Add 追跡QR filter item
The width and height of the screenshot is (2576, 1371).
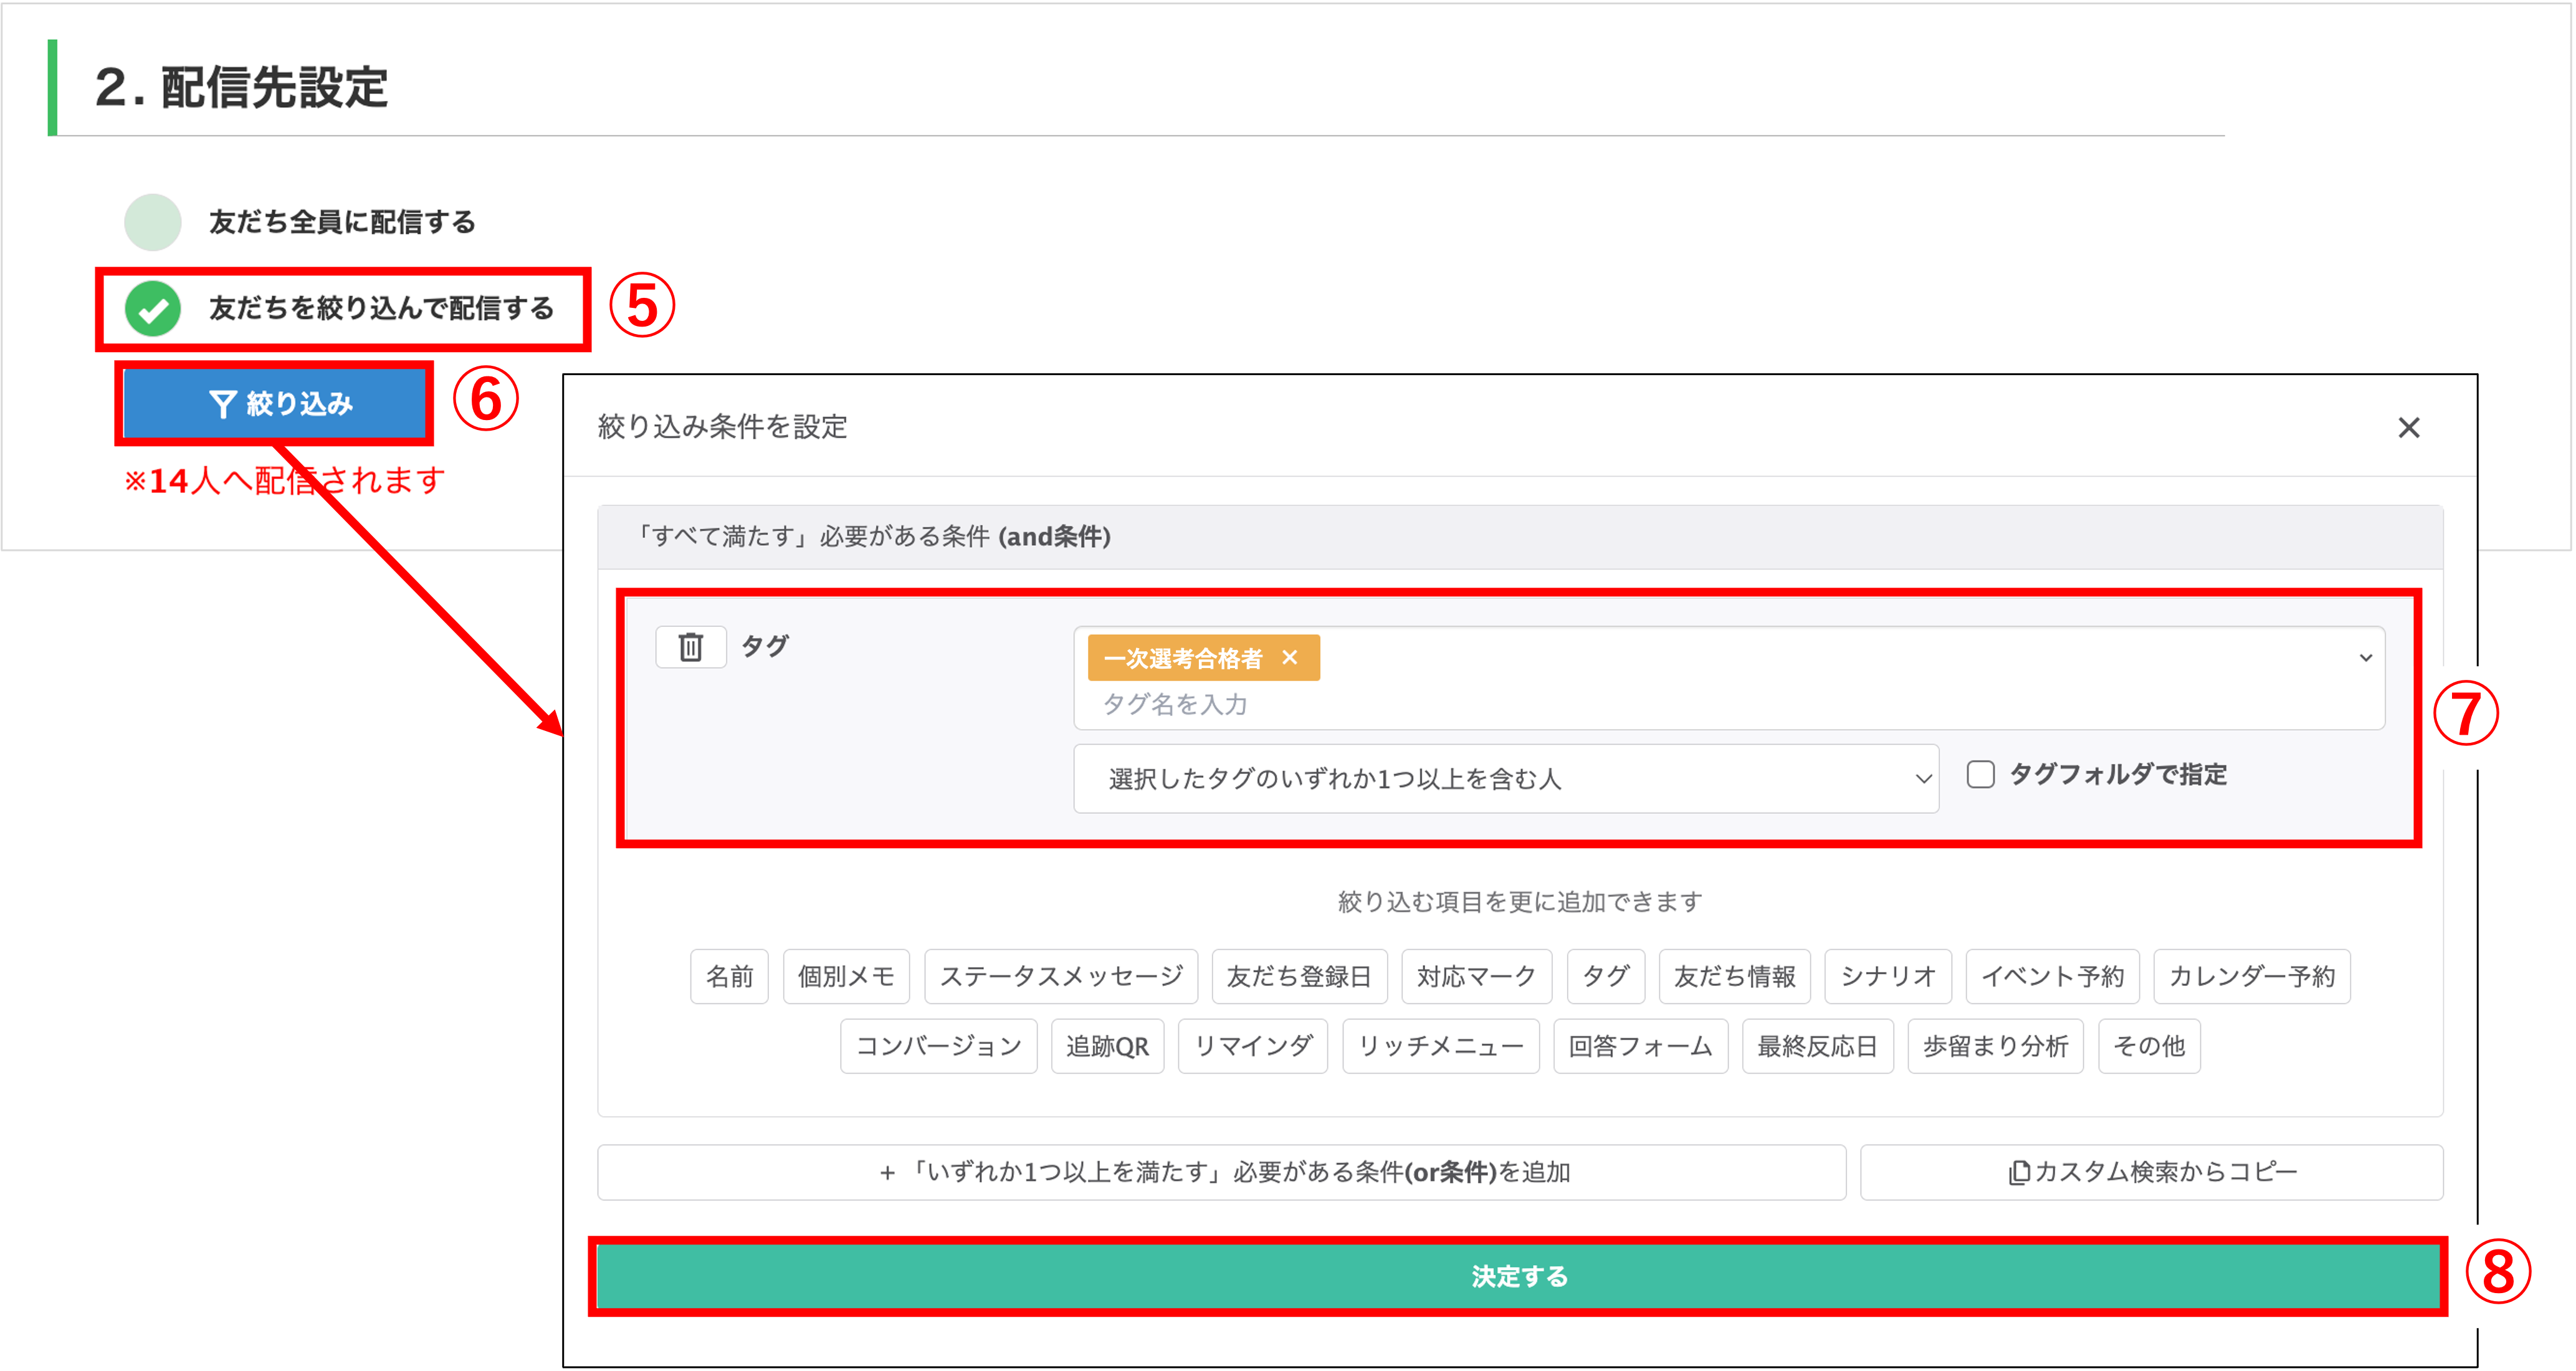pos(1106,1046)
